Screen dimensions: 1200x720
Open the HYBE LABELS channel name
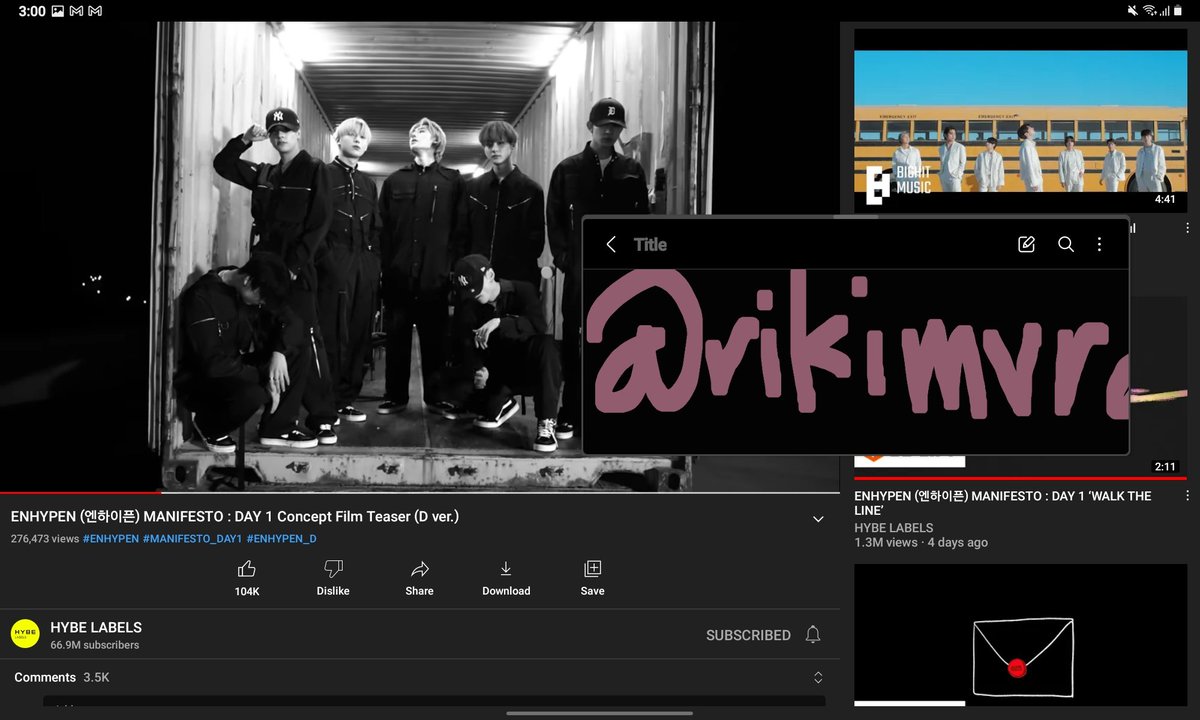click(x=96, y=628)
